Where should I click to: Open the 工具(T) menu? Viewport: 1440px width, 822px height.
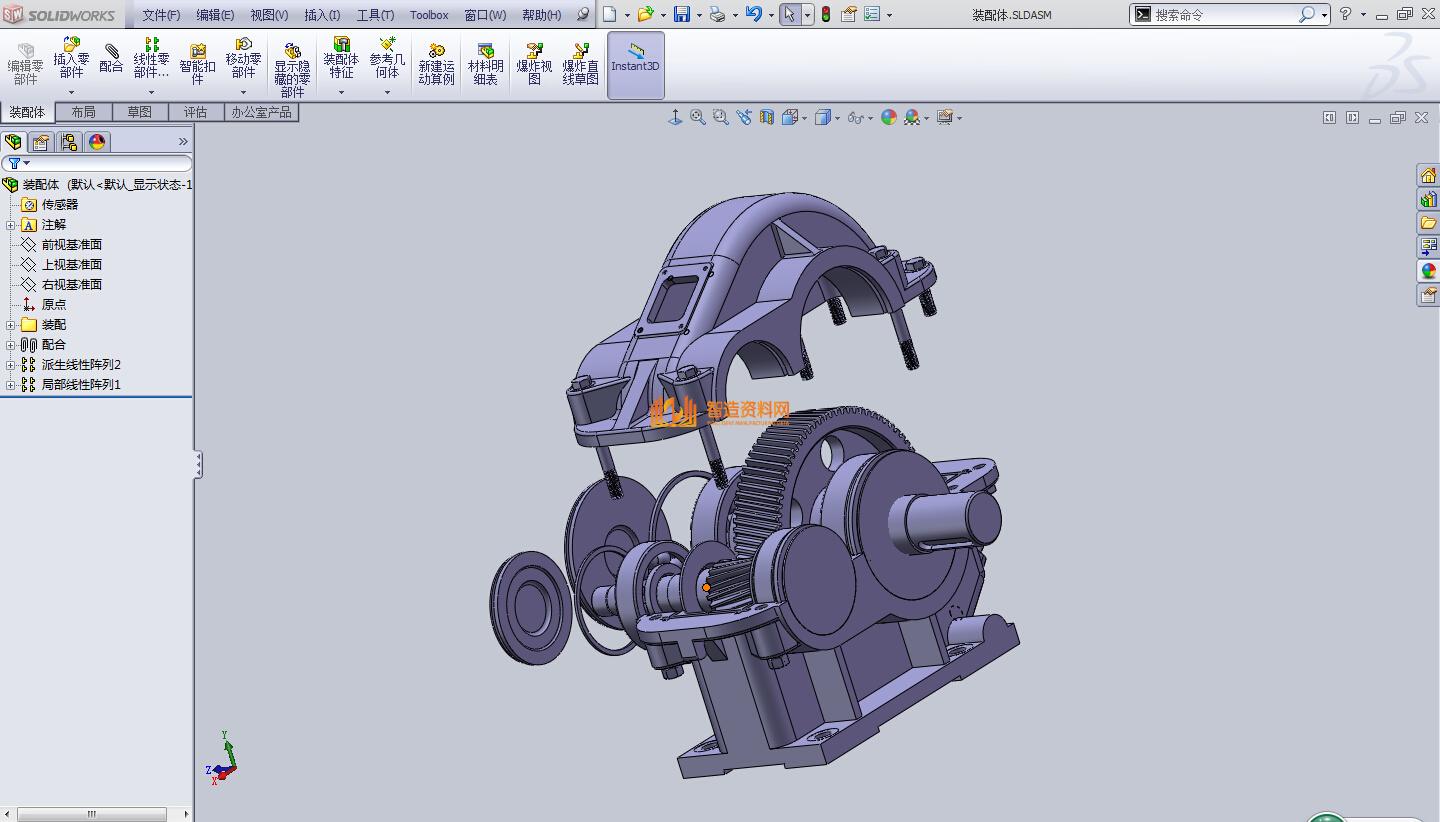click(375, 15)
